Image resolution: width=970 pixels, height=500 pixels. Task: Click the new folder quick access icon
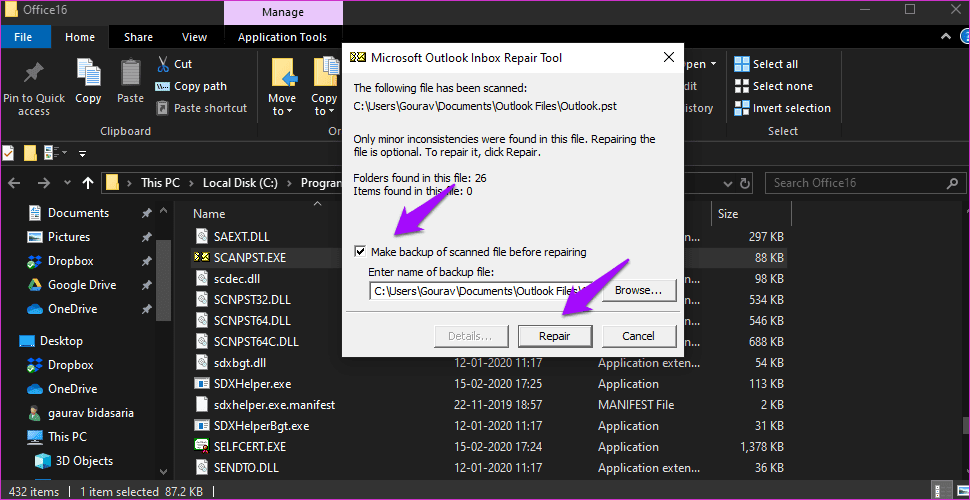tap(29, 153)
